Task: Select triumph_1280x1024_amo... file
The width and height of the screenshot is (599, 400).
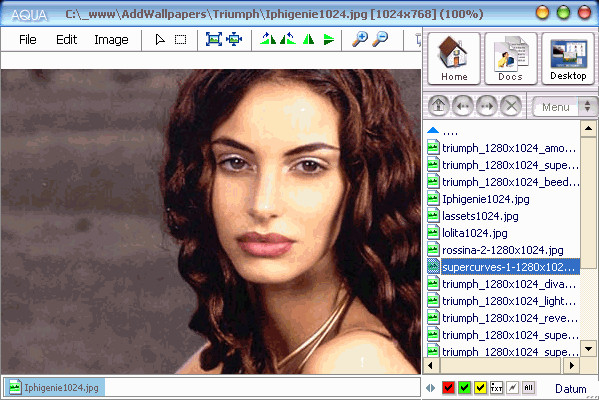Action: 509,148
